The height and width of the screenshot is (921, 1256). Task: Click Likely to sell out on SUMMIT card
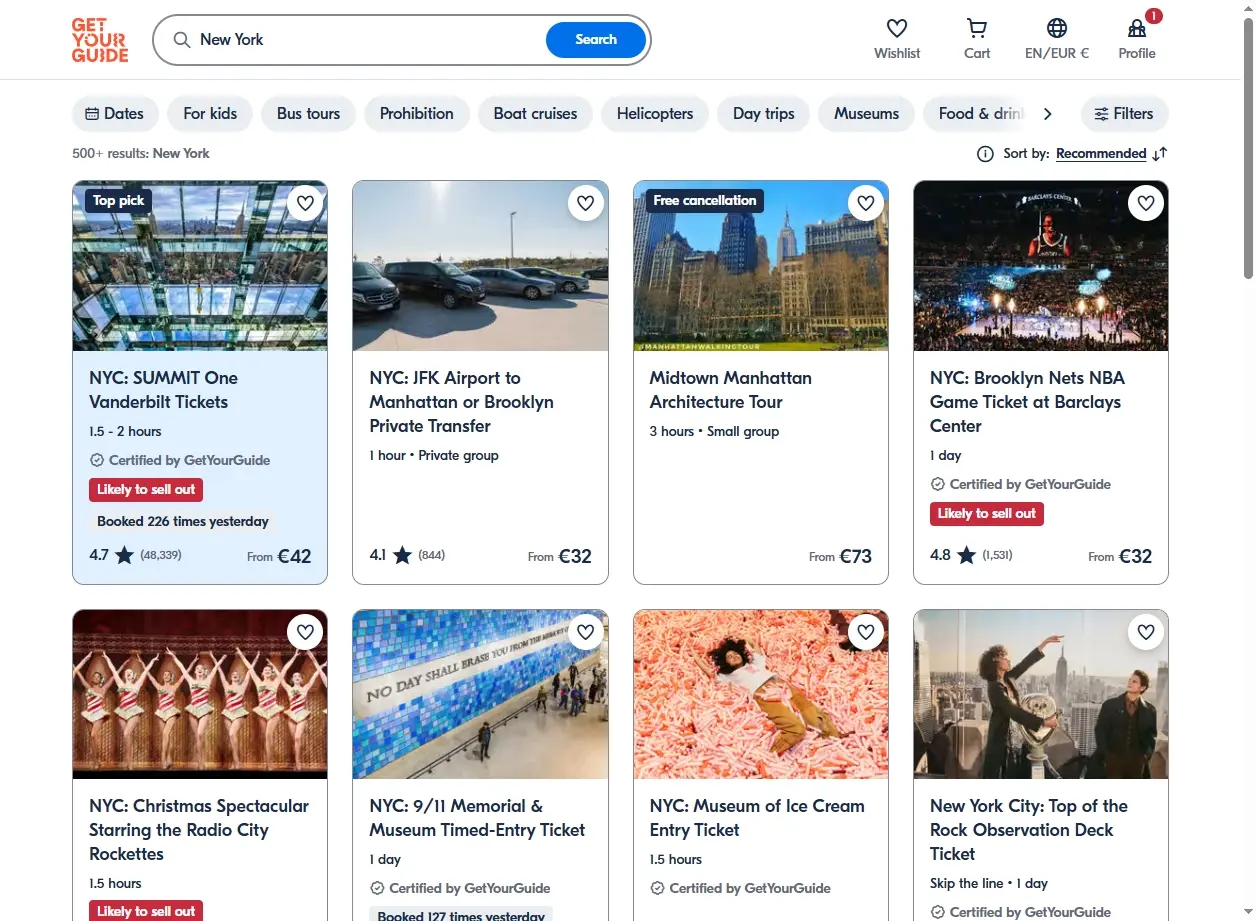pos(146,490)
